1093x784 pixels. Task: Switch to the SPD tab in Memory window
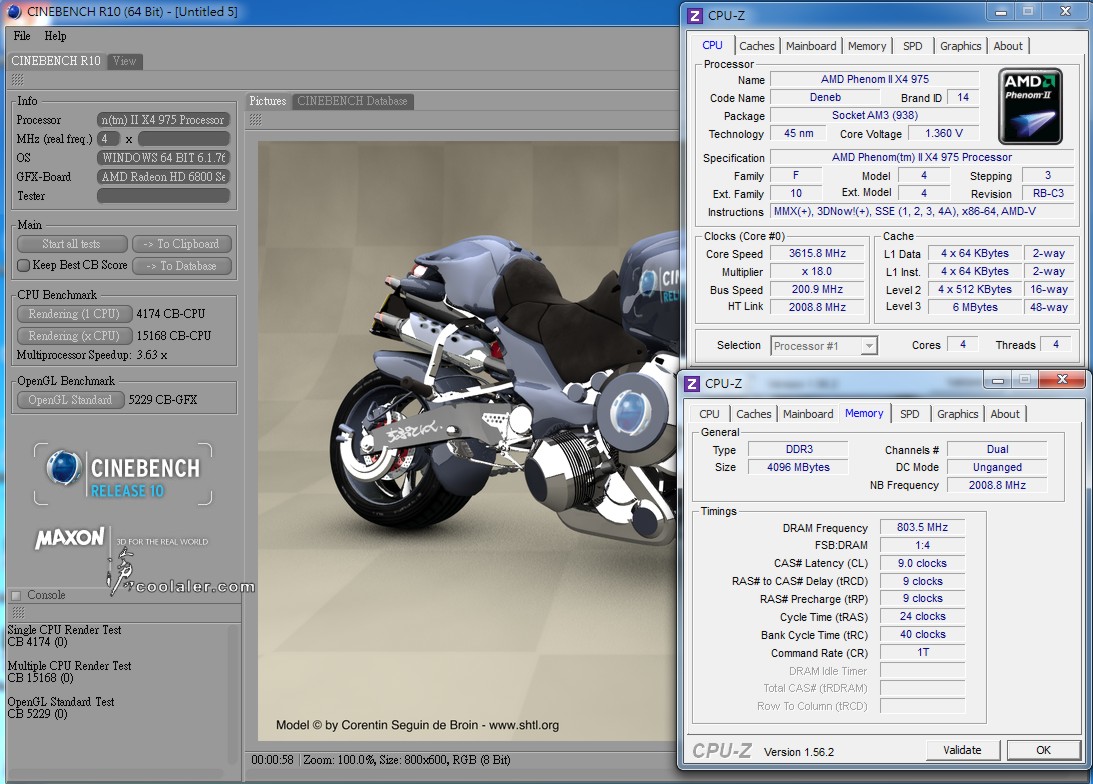pos(909,414)
